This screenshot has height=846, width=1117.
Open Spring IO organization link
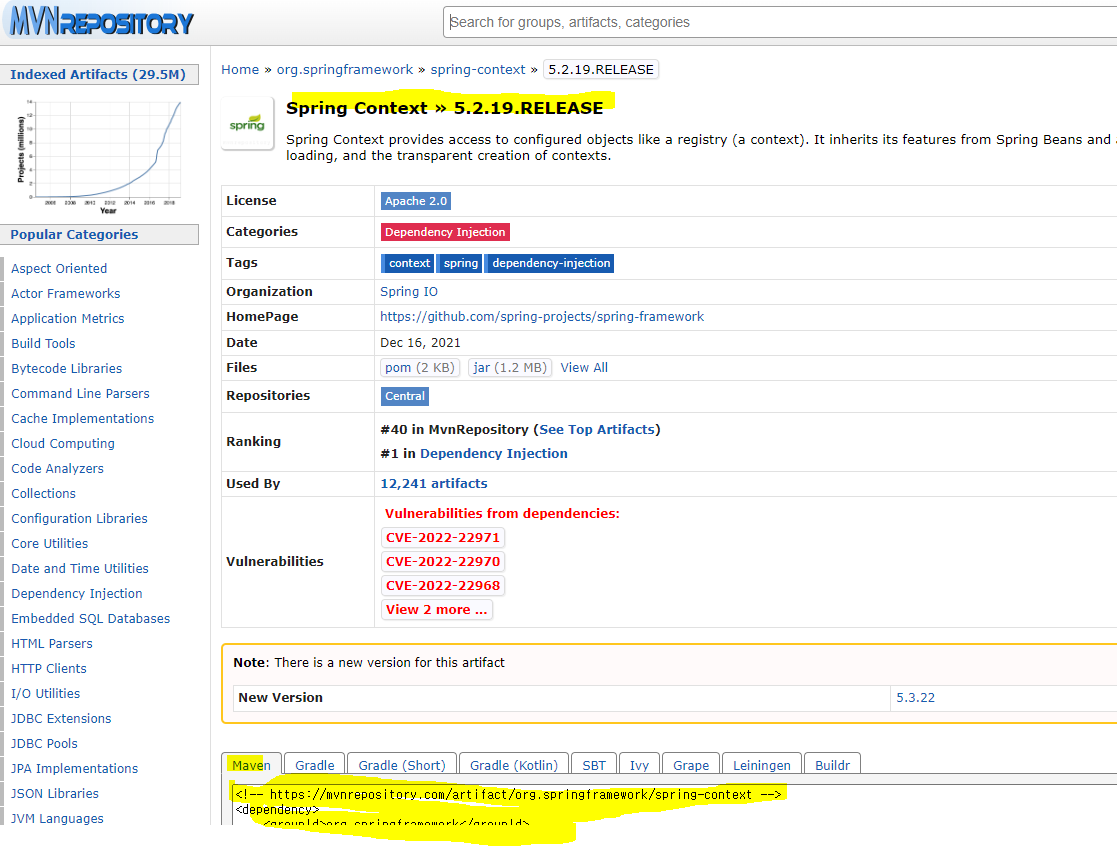409,291
